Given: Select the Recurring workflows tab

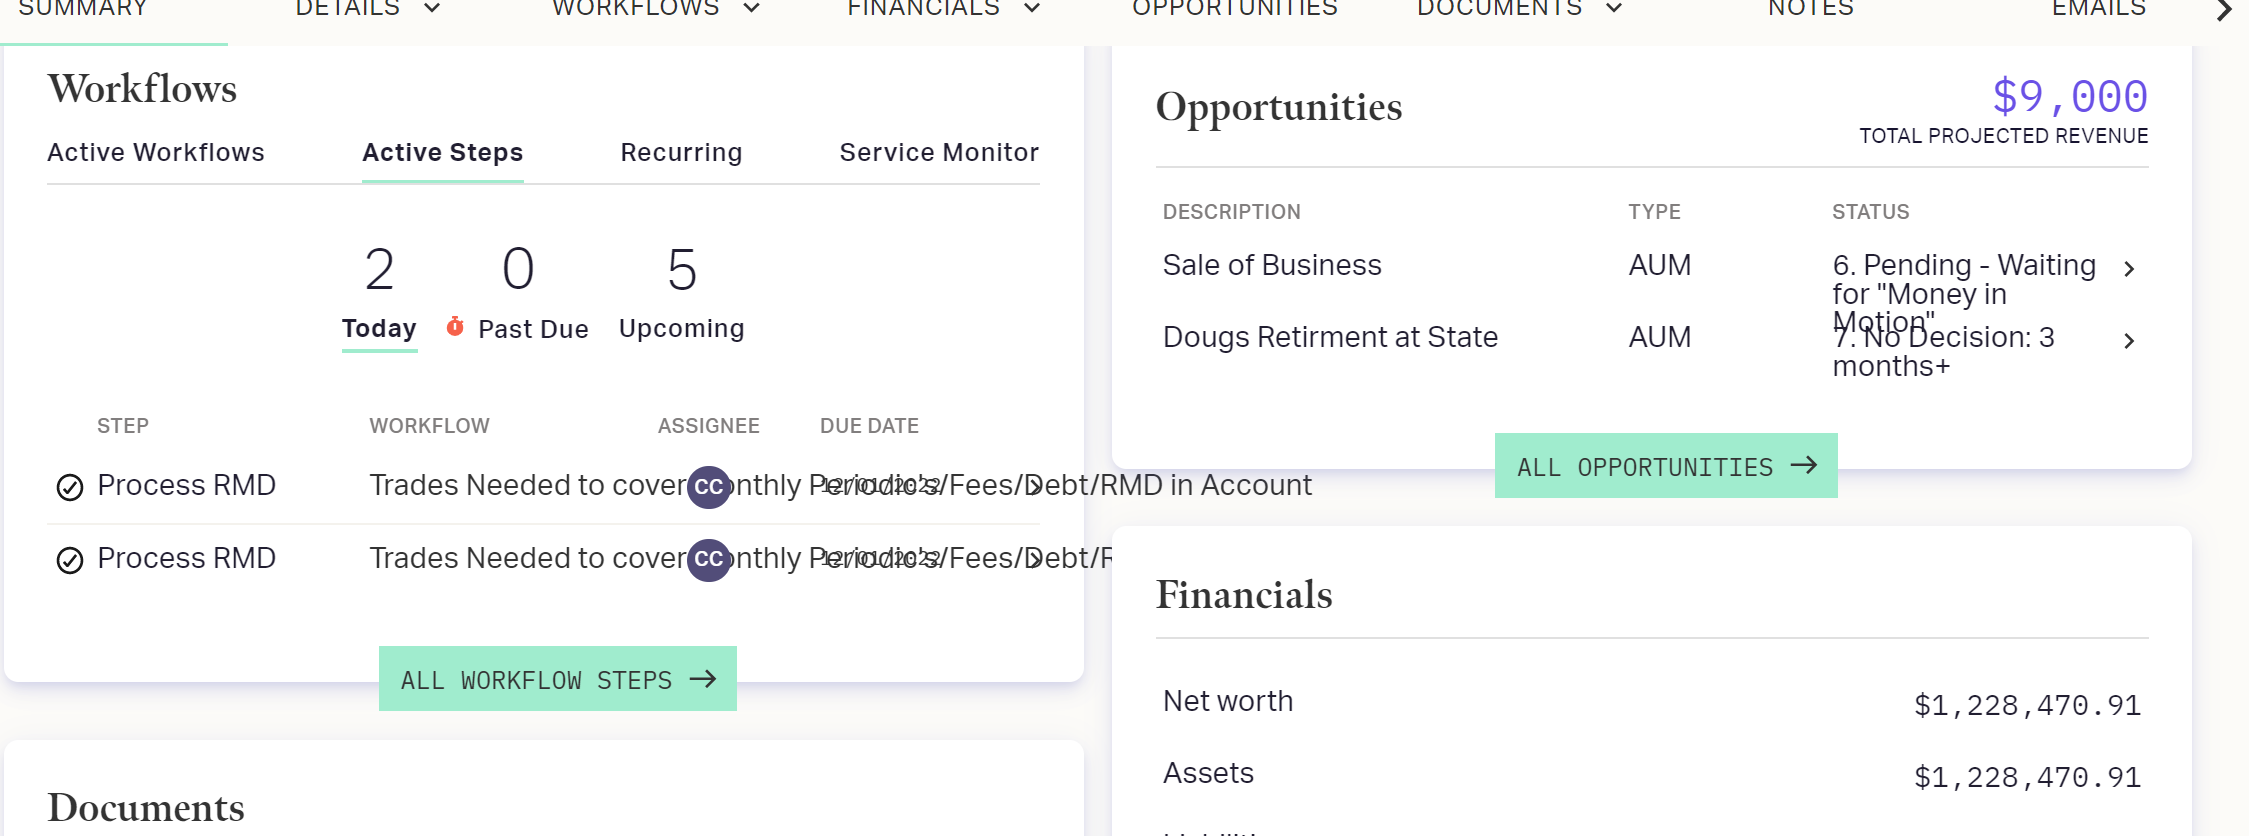Looking at the screenshot, I should (681, 152).
